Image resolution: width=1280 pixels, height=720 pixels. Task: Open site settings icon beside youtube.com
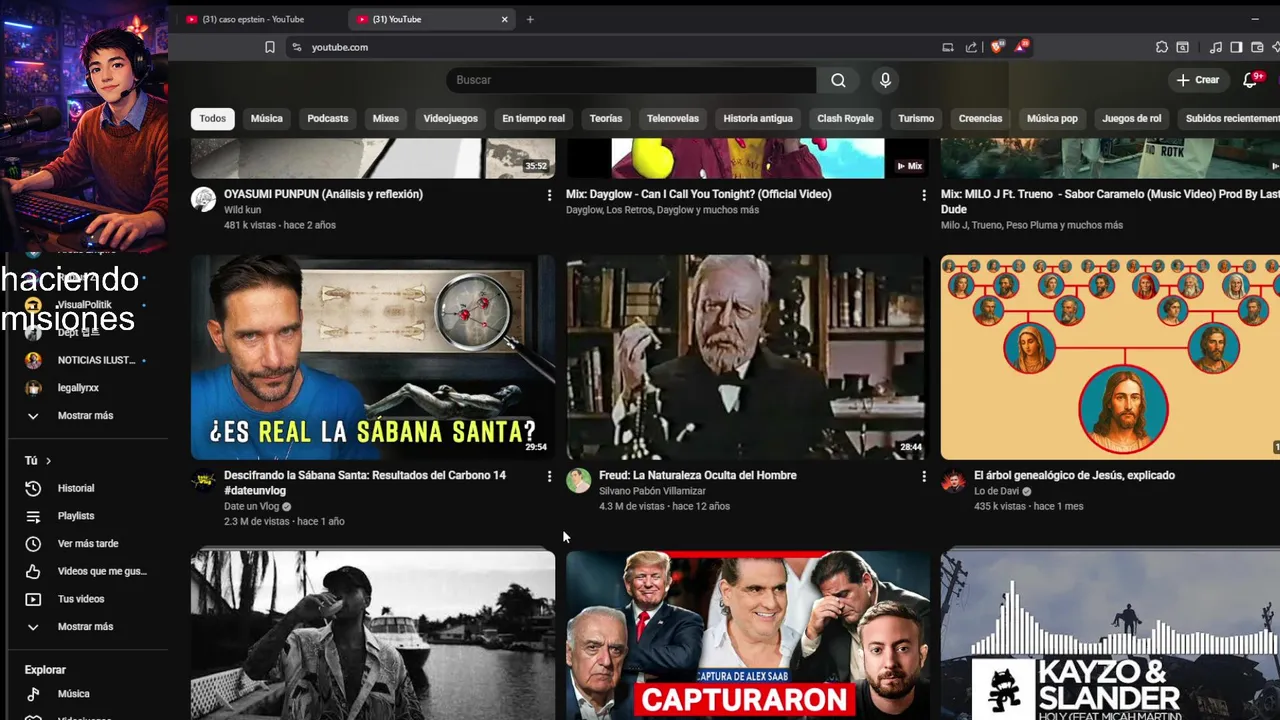coord(296,47)
